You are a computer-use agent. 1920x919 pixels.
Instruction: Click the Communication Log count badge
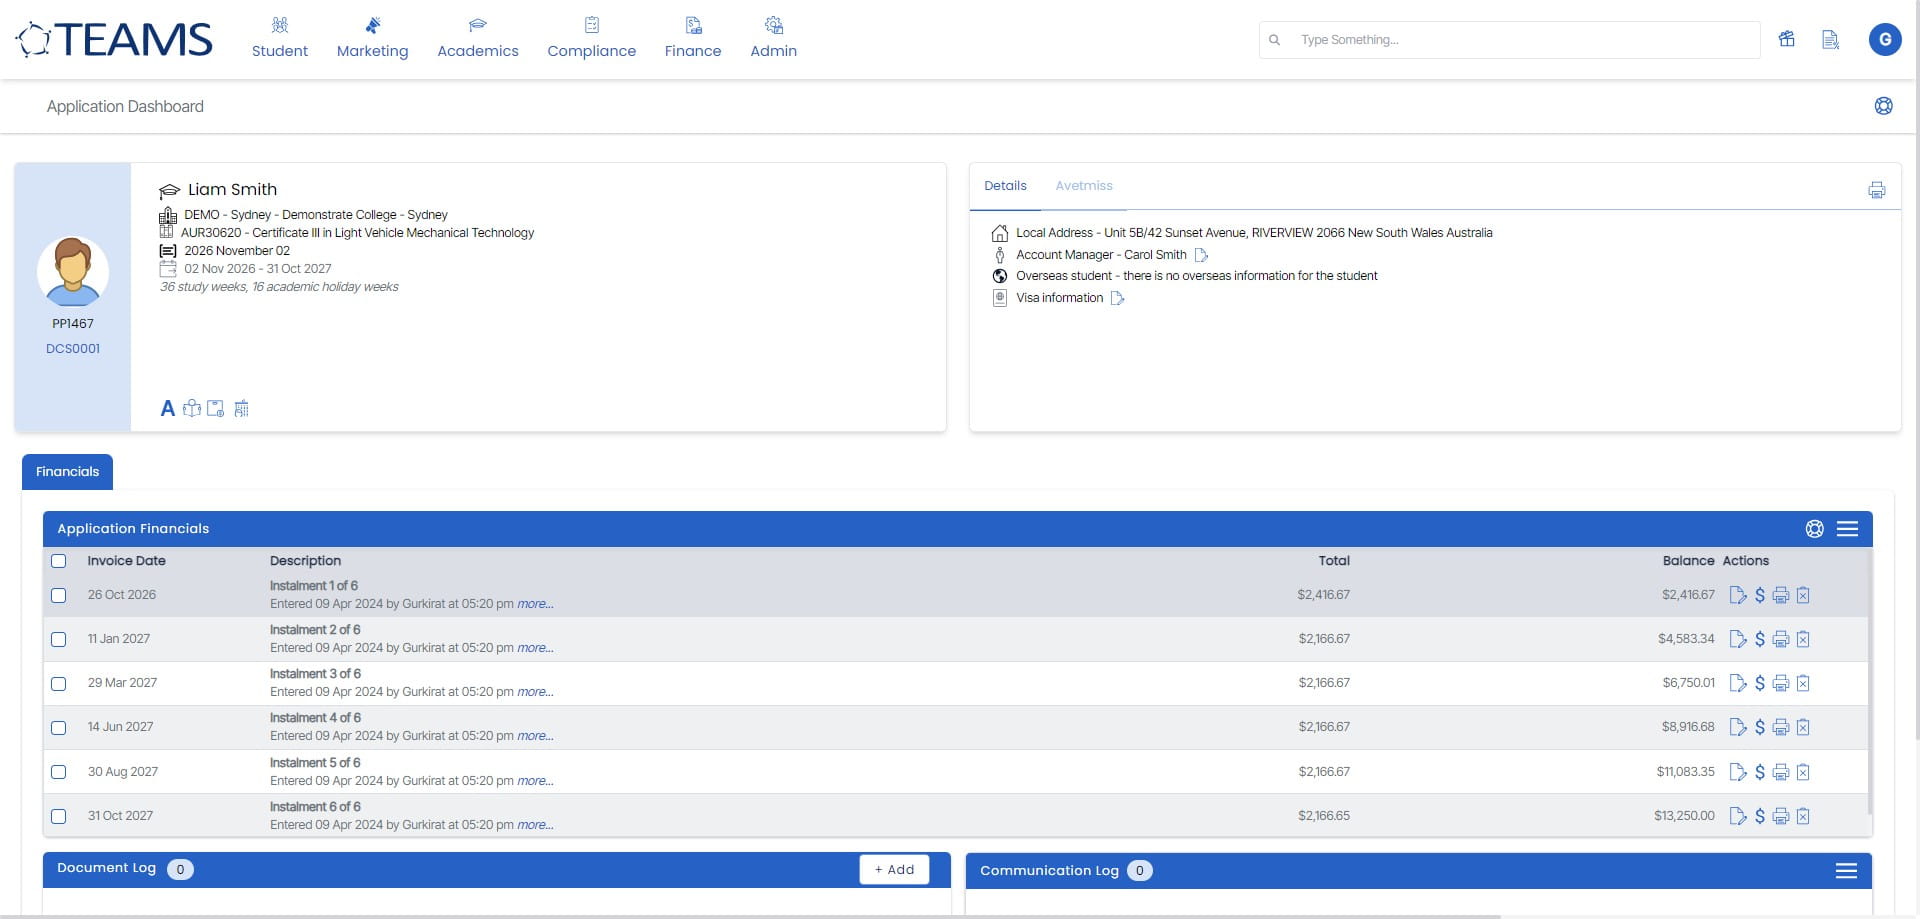click(1139, 871)
